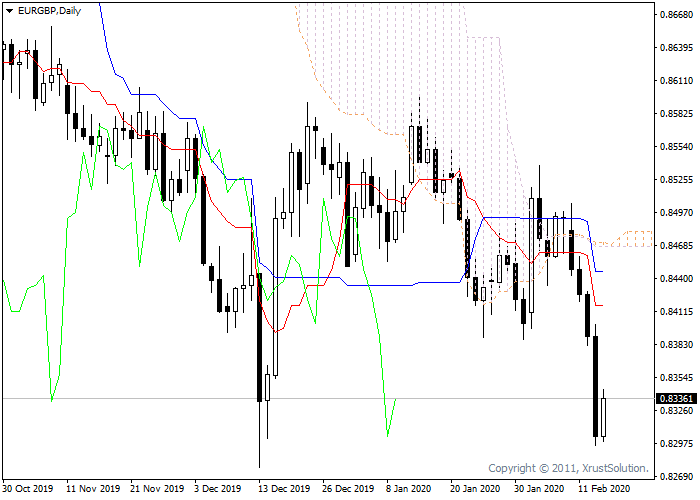The width and height of the screenshot is (700, 500).
Task: Click the 0.85540 price axis label
Action: (677, 147)
